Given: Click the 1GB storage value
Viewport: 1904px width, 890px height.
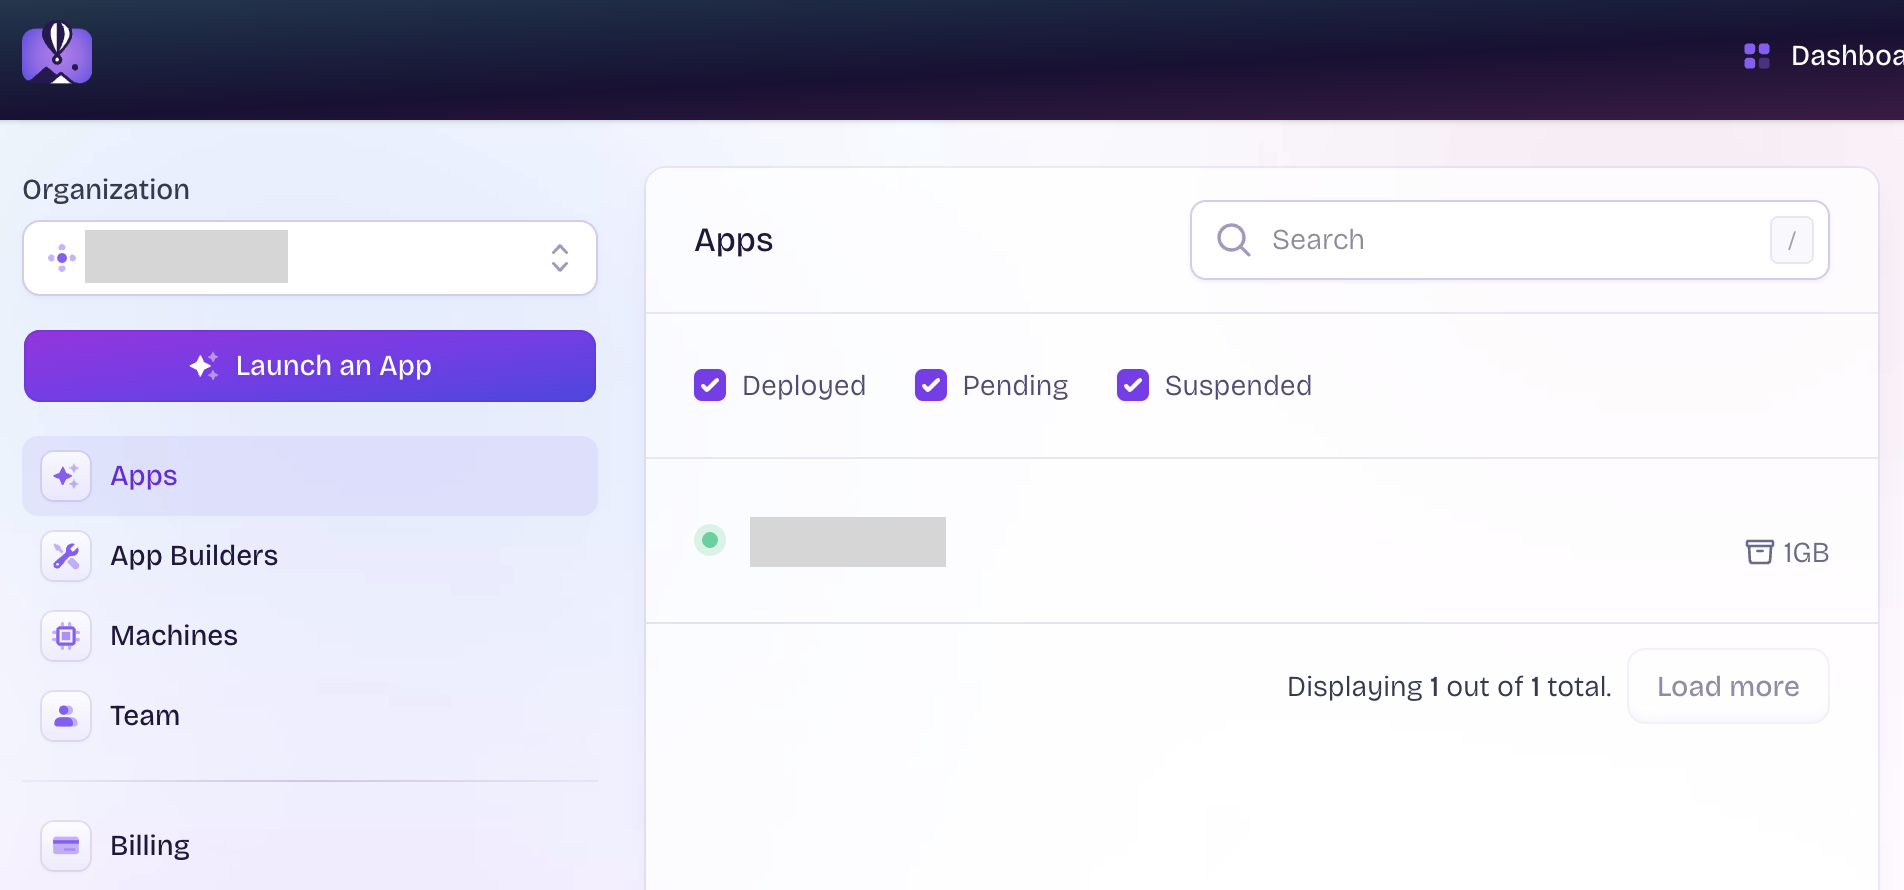Looking at the screenshot, I should click(1806, 553).
